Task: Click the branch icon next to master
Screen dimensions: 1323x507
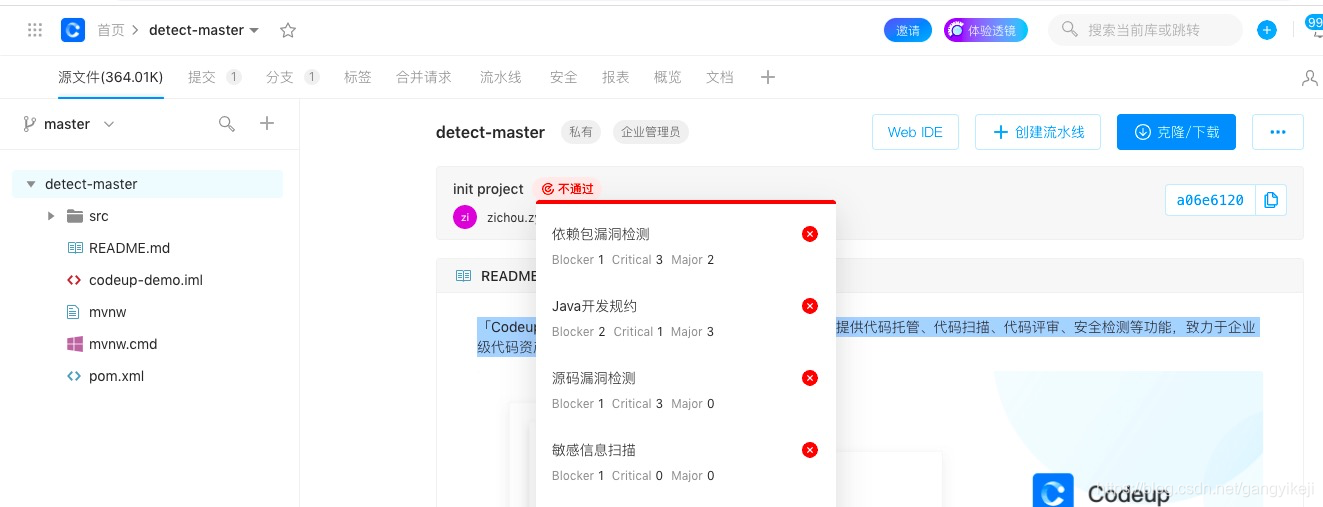Action: pyautogui.click(x=30, y=124)
